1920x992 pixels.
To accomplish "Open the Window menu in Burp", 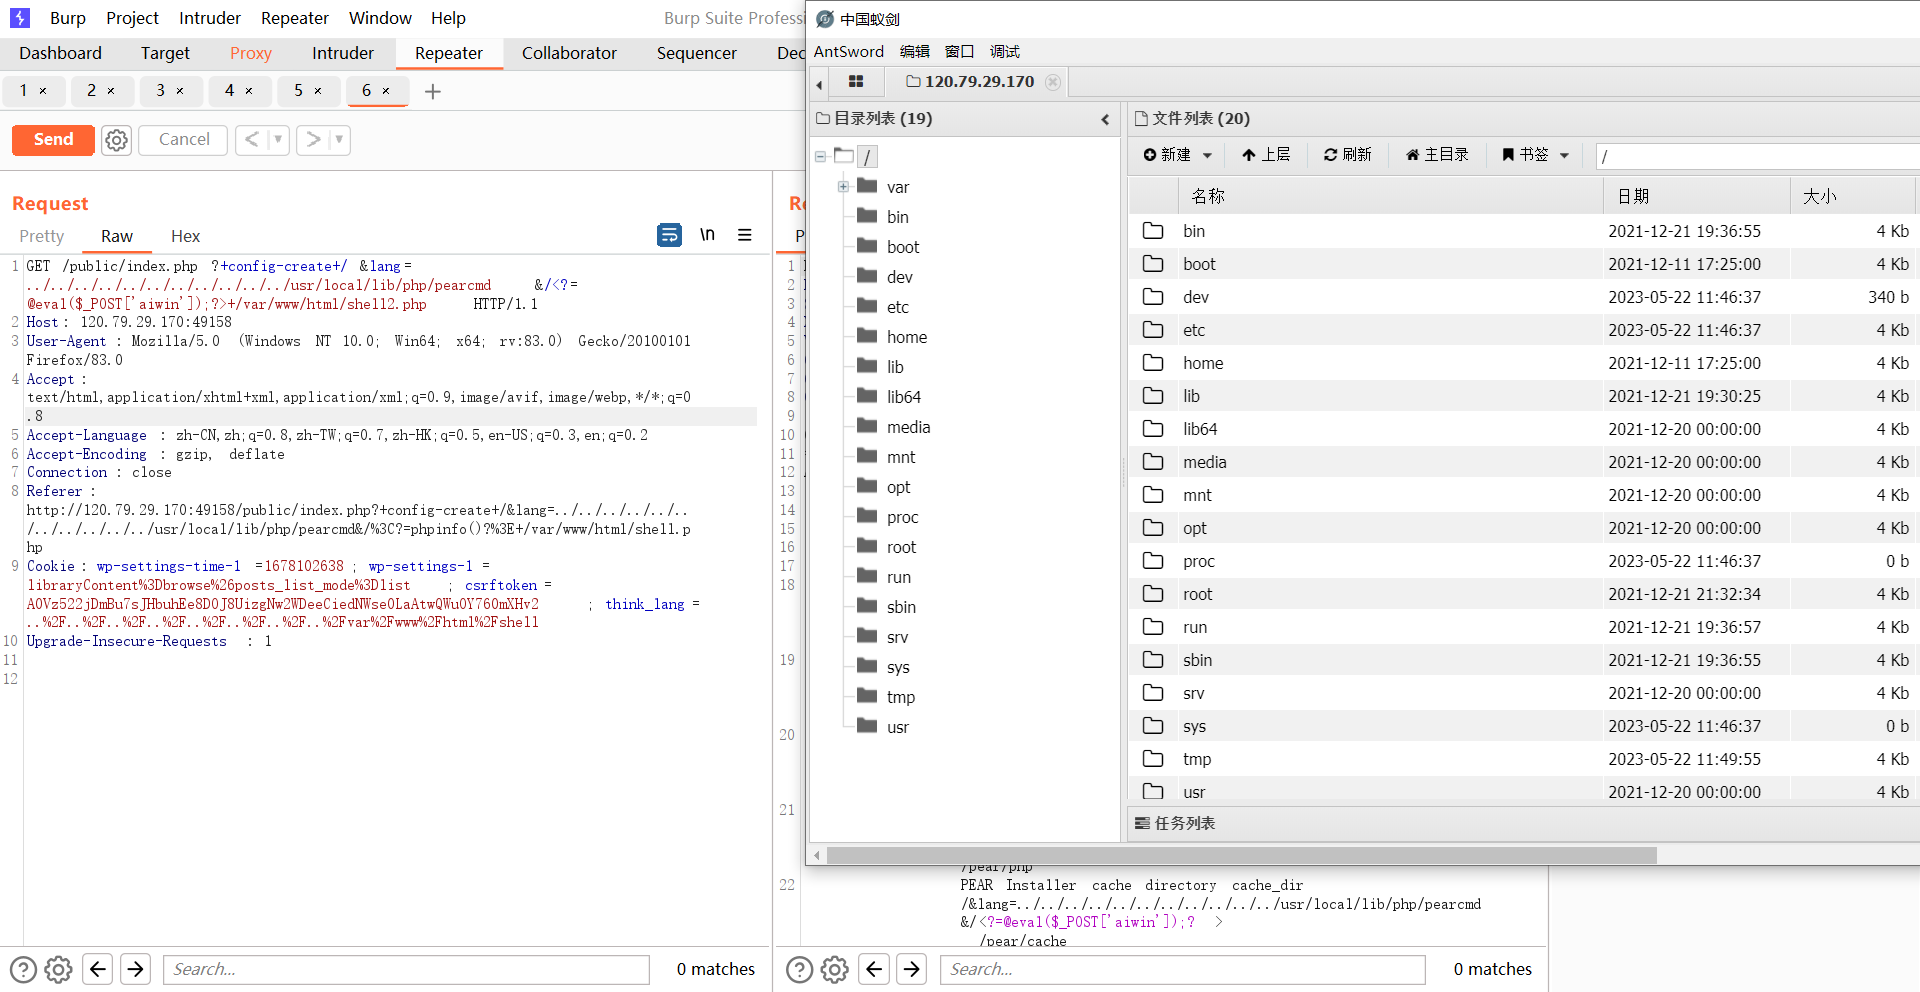I will [380, 18].
